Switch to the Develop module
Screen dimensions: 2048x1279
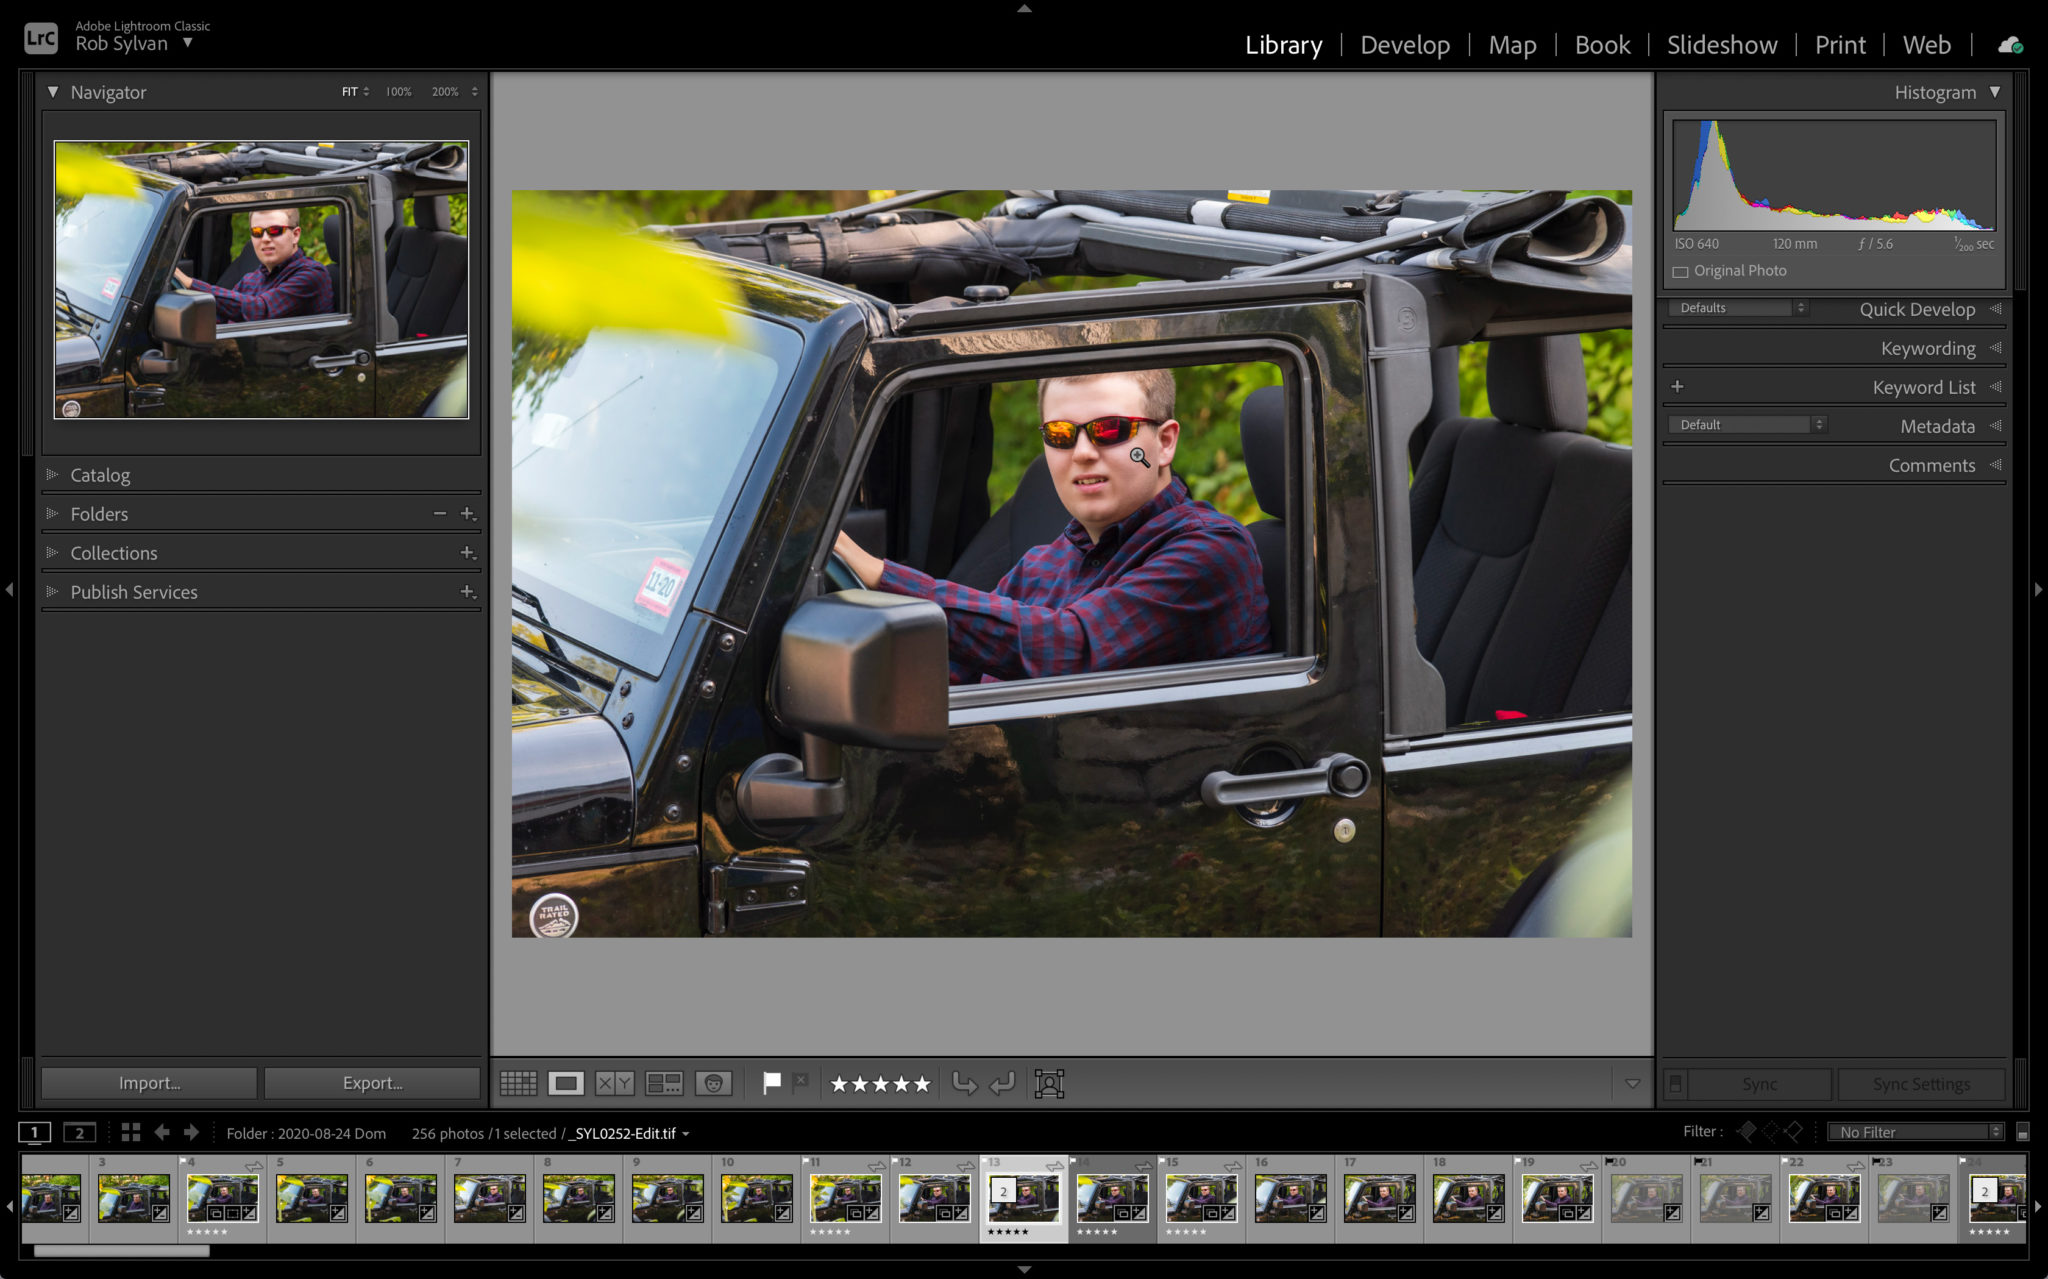(1404, 45)
